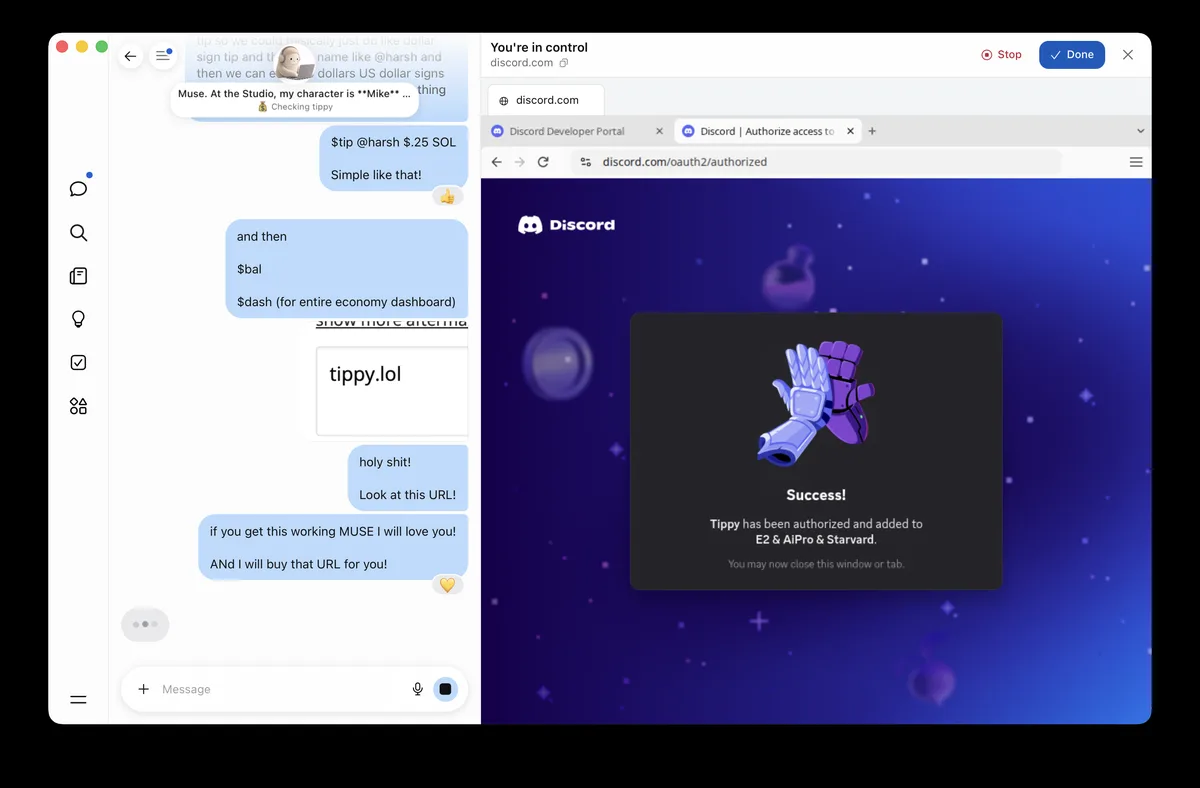Click the microphone icon in message bar
Screen dimensions: 1200x788
[418, 689]
